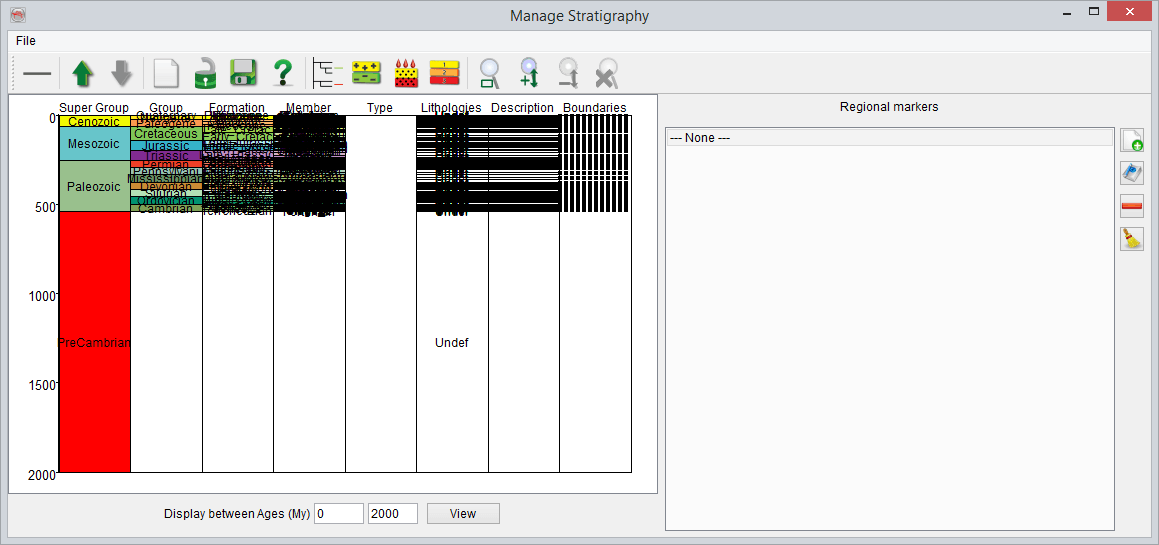Click the start age field showing 0
The height and width of the screenshot is (545, 1159).
tap(338, 514)
